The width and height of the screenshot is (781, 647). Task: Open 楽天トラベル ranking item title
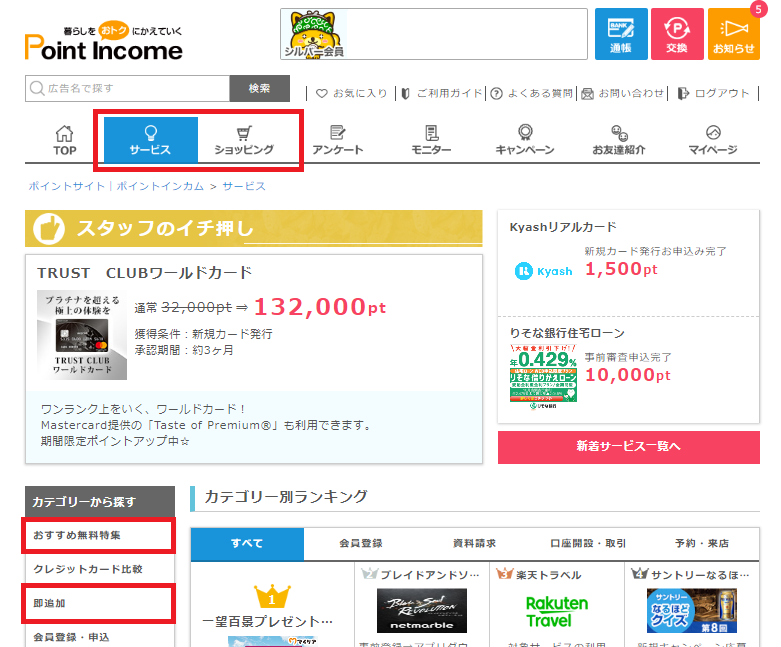548,575
